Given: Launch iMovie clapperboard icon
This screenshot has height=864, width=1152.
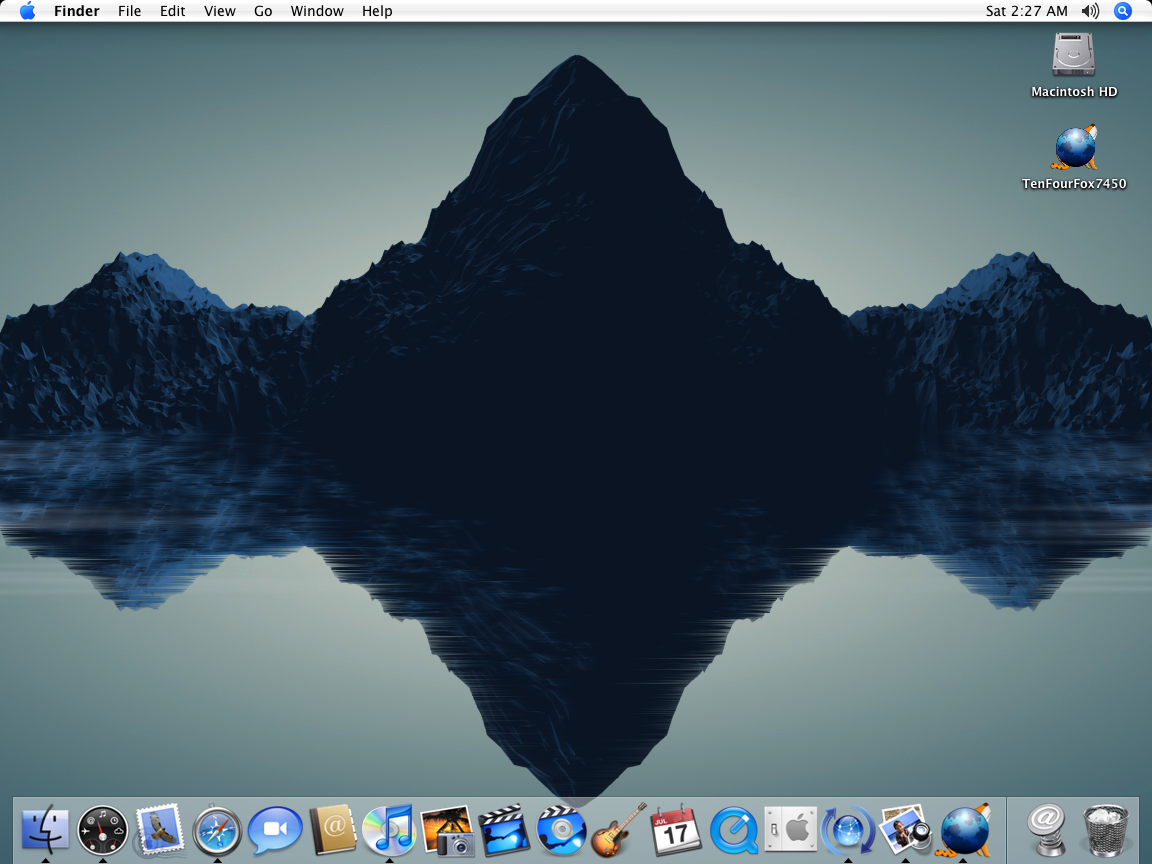Looking at the screenshot, I should pos(504,830).
